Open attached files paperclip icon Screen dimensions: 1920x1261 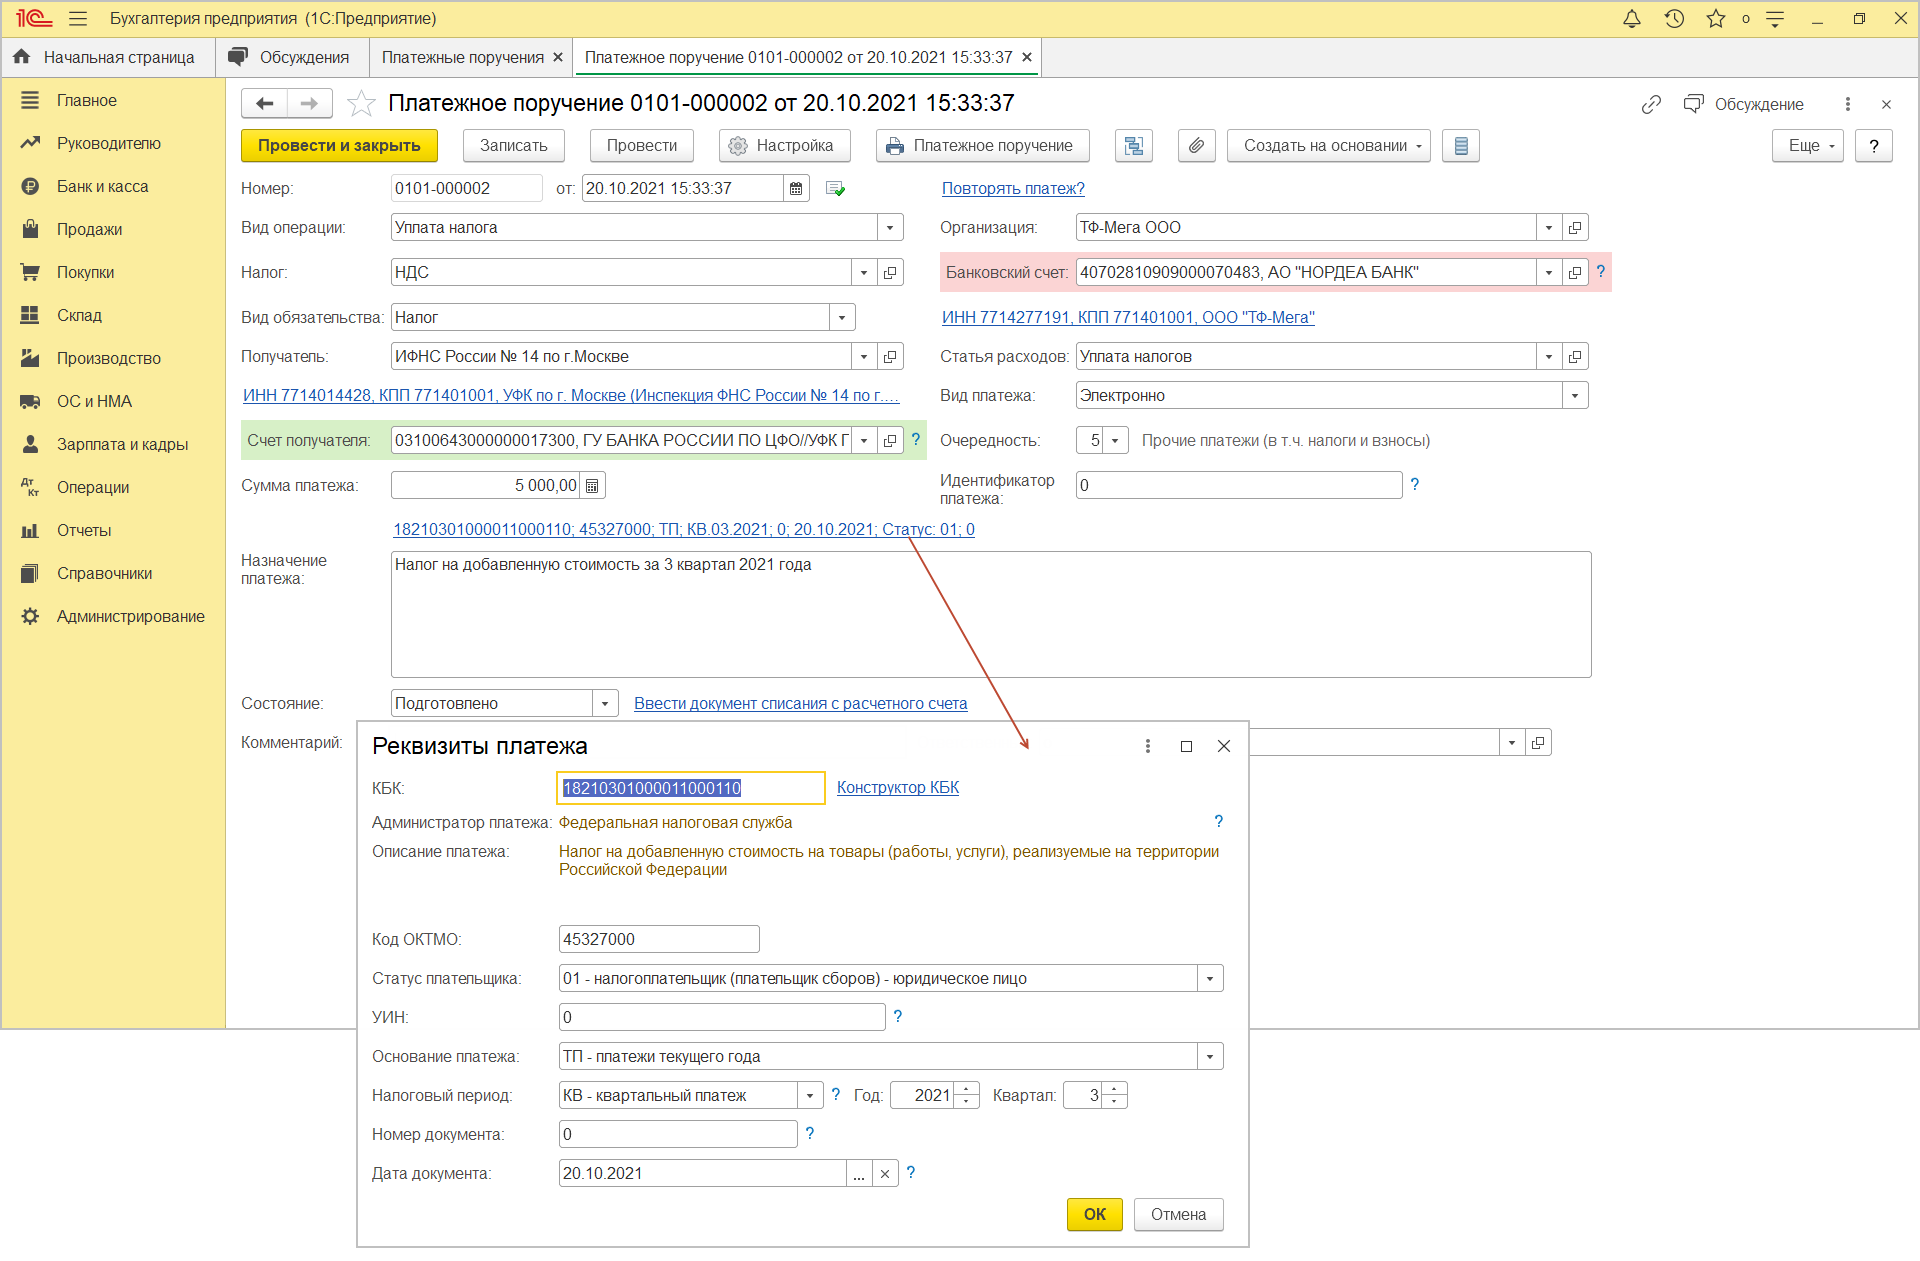coord(1196,146)
